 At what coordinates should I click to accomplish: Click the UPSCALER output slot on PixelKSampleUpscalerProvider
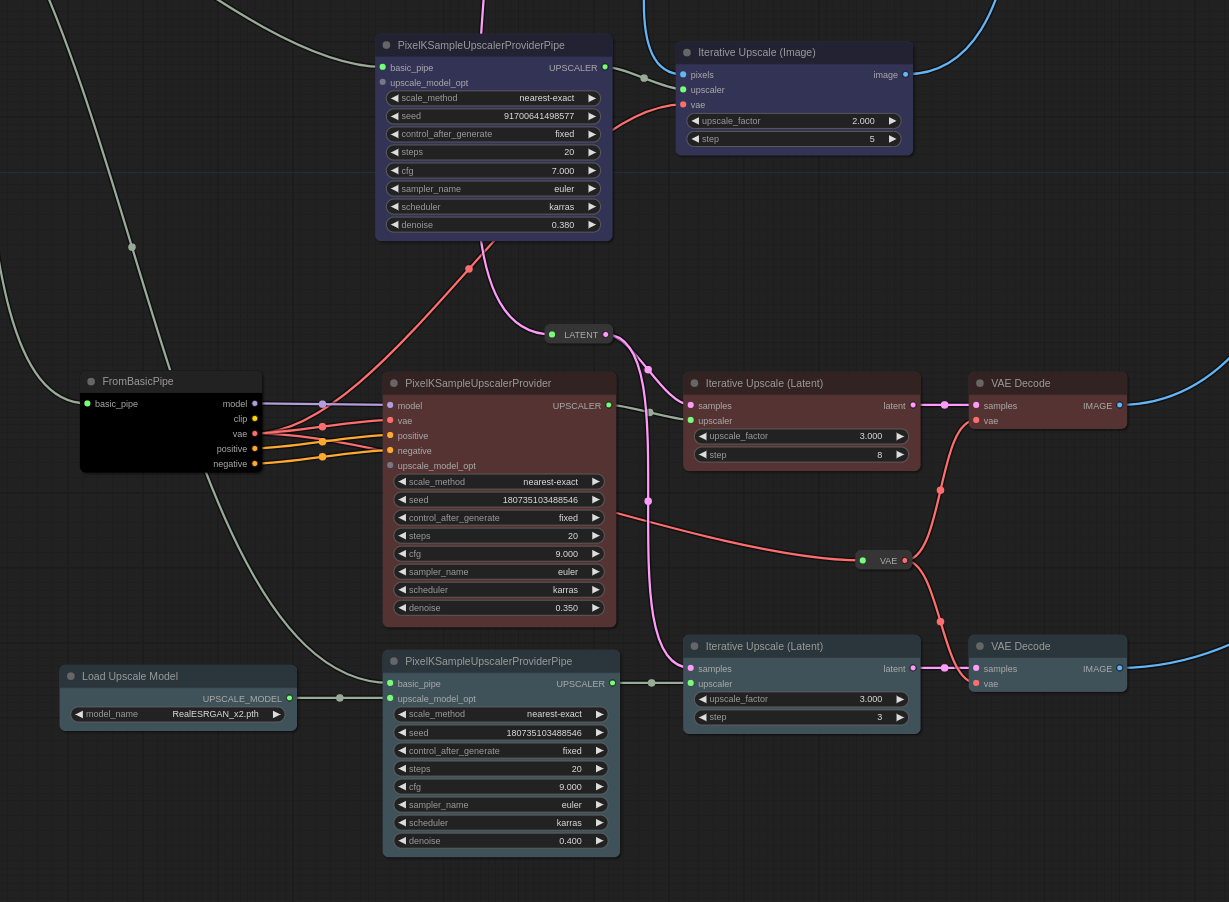point(609,405)
